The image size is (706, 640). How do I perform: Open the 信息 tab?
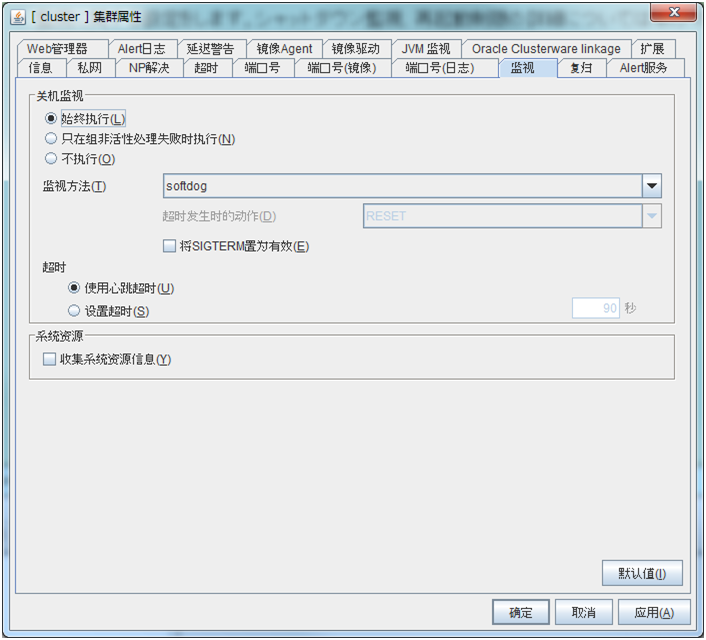(41, 68)
